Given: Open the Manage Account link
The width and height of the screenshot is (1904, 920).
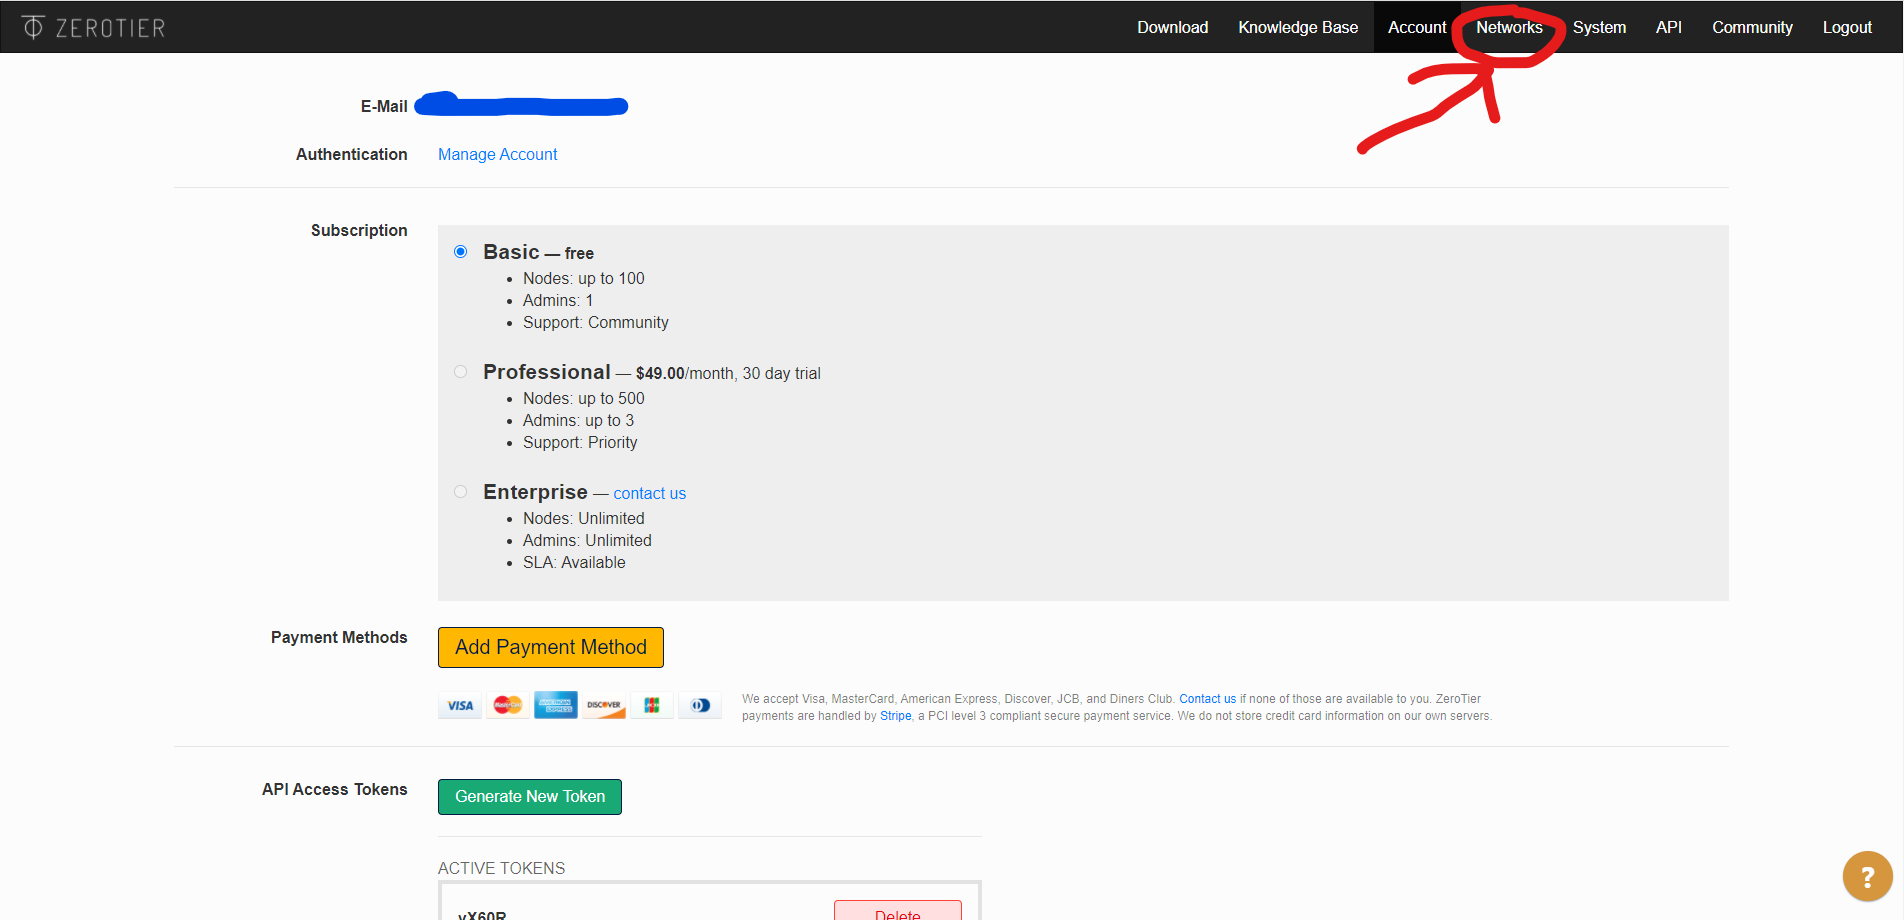Looking at the screenshot, I should (x=497, y=154).
